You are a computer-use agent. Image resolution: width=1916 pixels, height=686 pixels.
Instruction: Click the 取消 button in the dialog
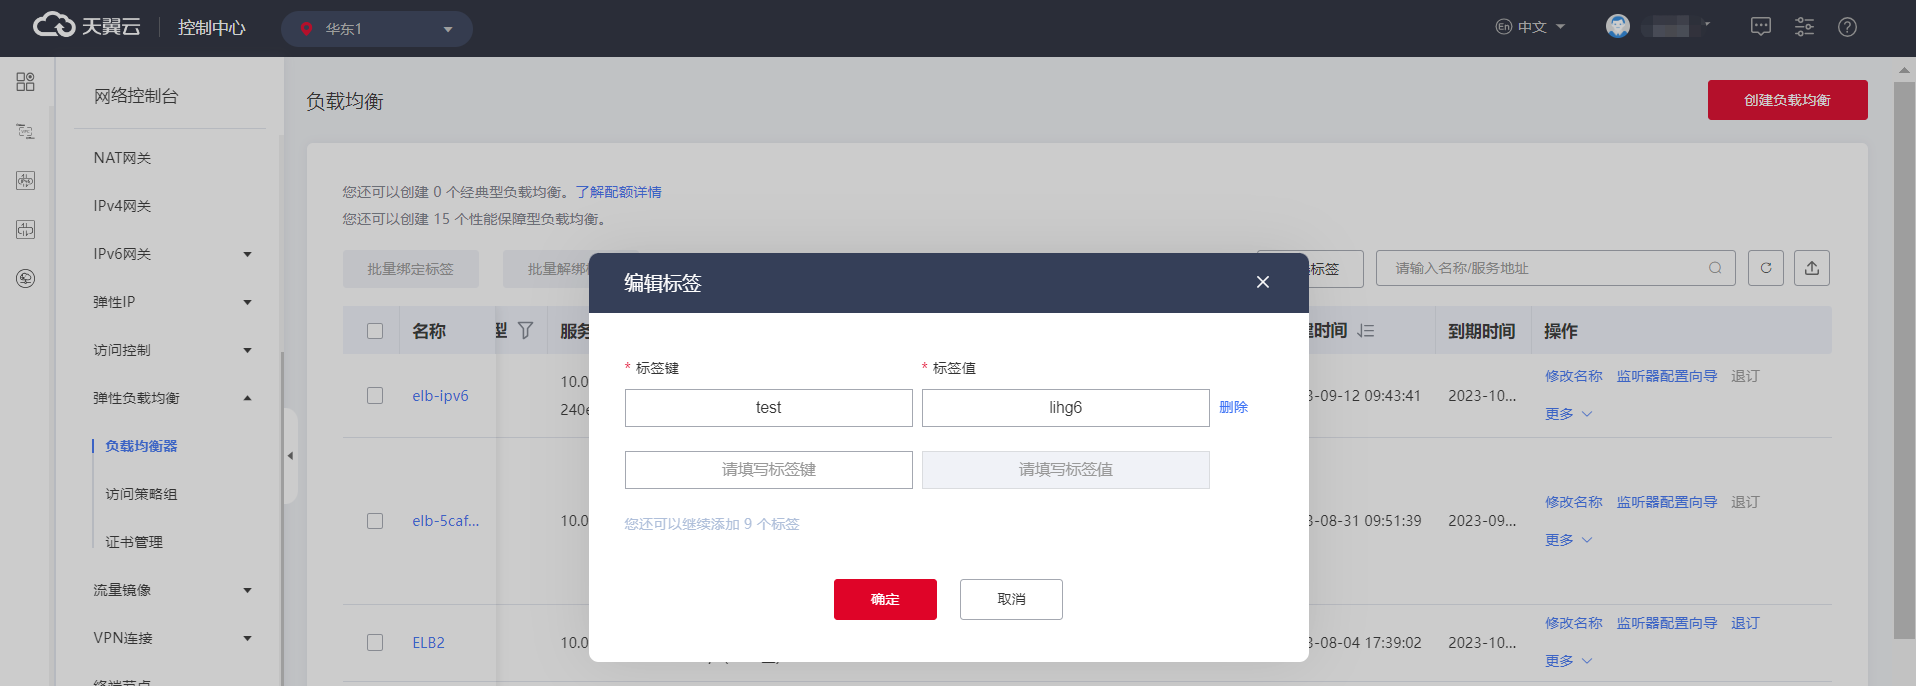click(1011, 599)
